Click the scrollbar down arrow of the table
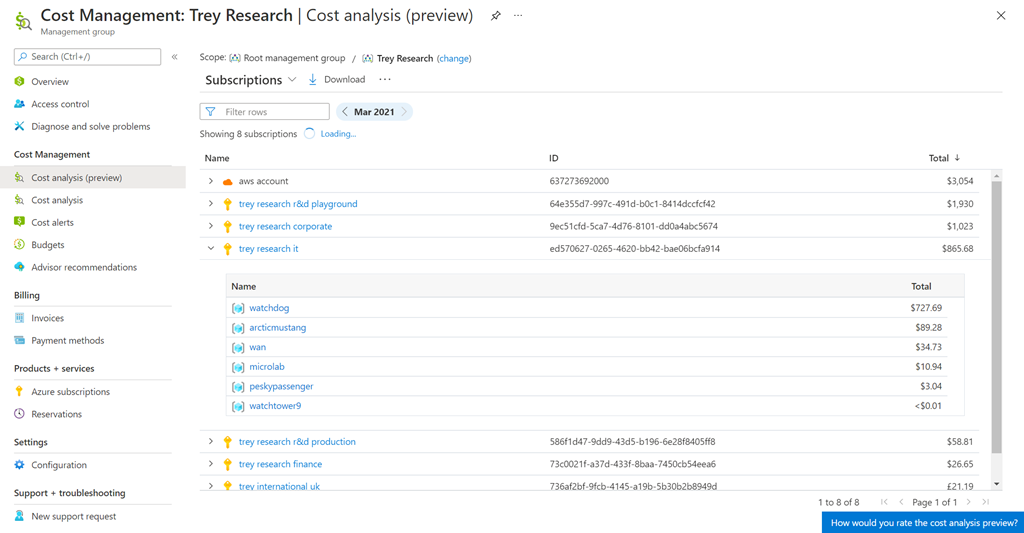Viewport: 1024px width, 533px height. [x=996, y=484]
